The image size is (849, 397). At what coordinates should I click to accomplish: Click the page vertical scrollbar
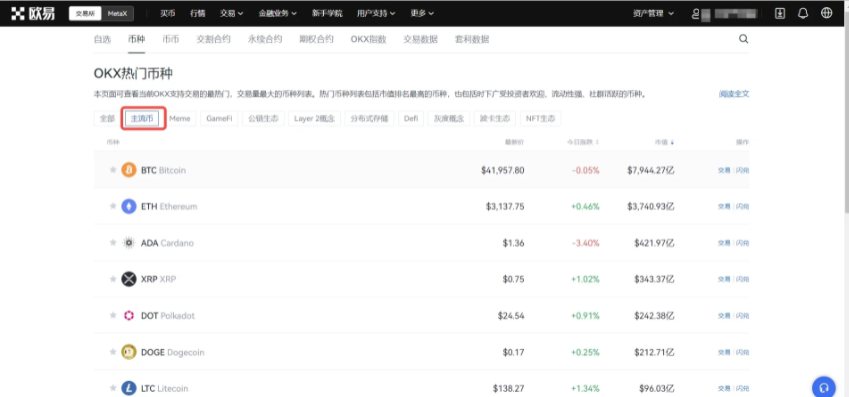846,119
